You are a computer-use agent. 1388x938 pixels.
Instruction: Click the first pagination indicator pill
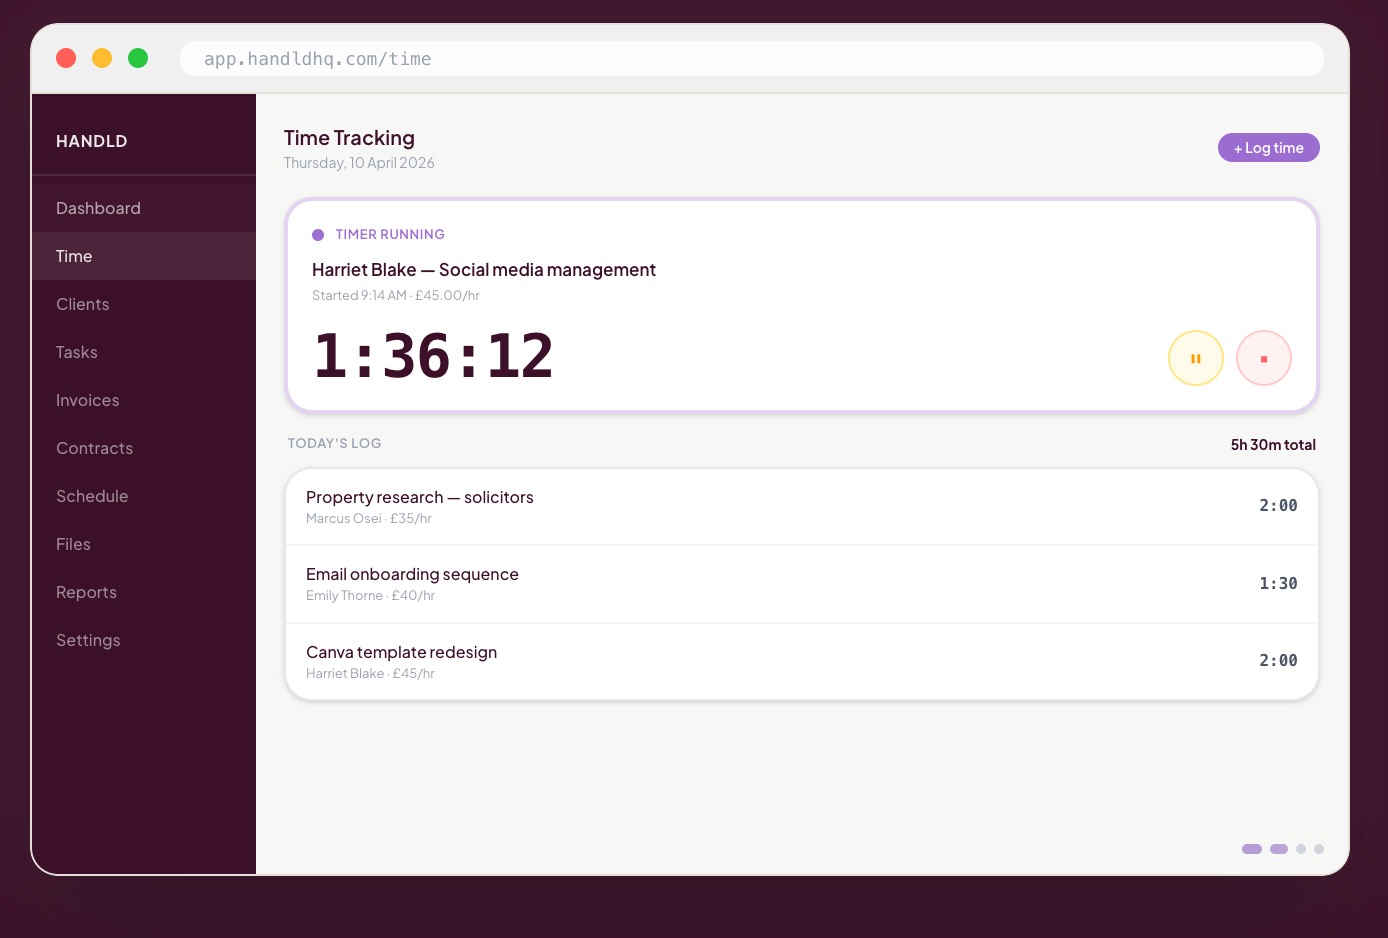[x=1251, y=849]
